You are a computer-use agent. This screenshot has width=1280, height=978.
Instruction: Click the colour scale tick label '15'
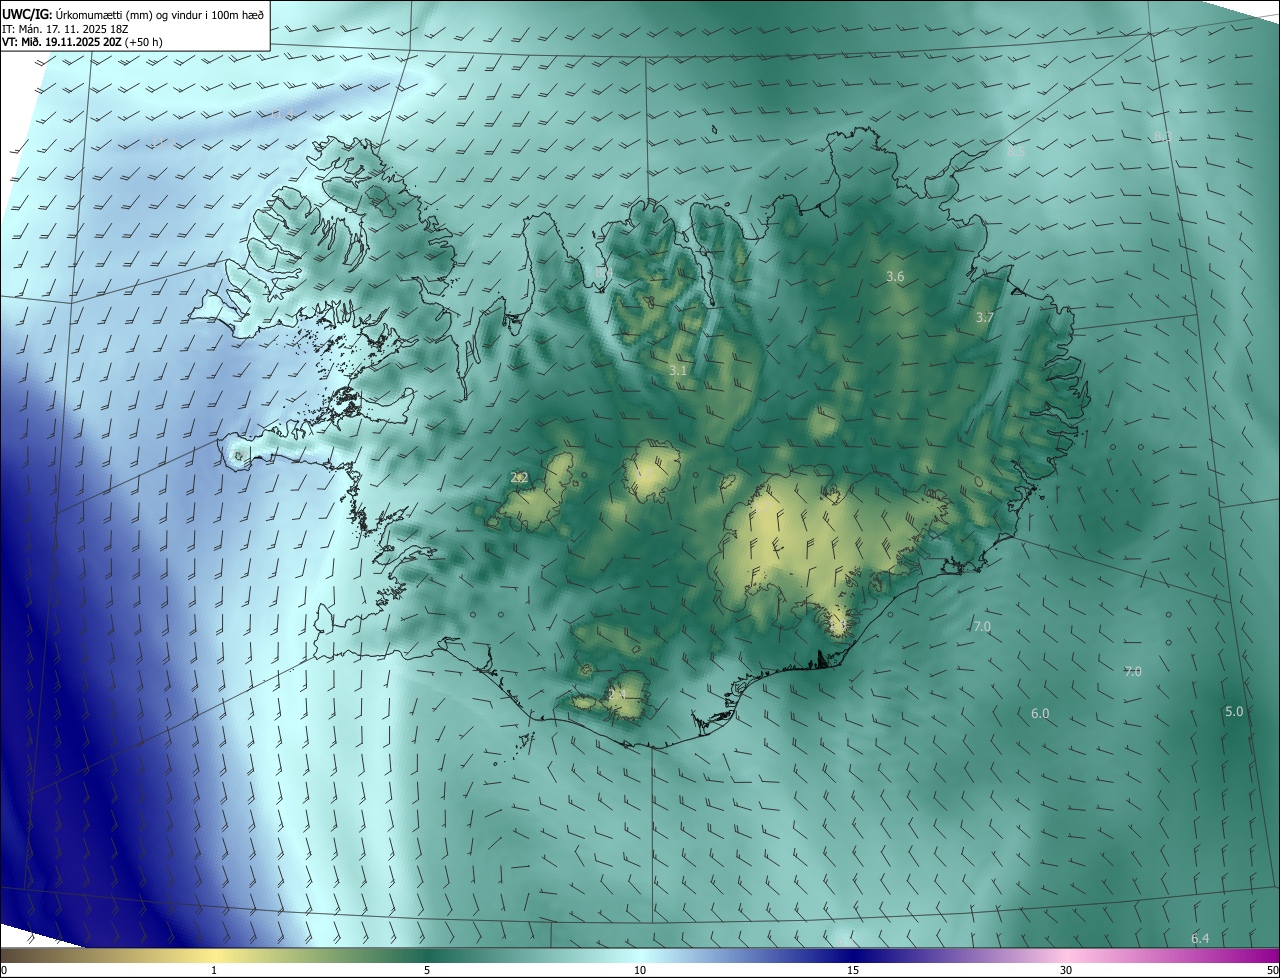pyautogui.click(x=853, y=971)
